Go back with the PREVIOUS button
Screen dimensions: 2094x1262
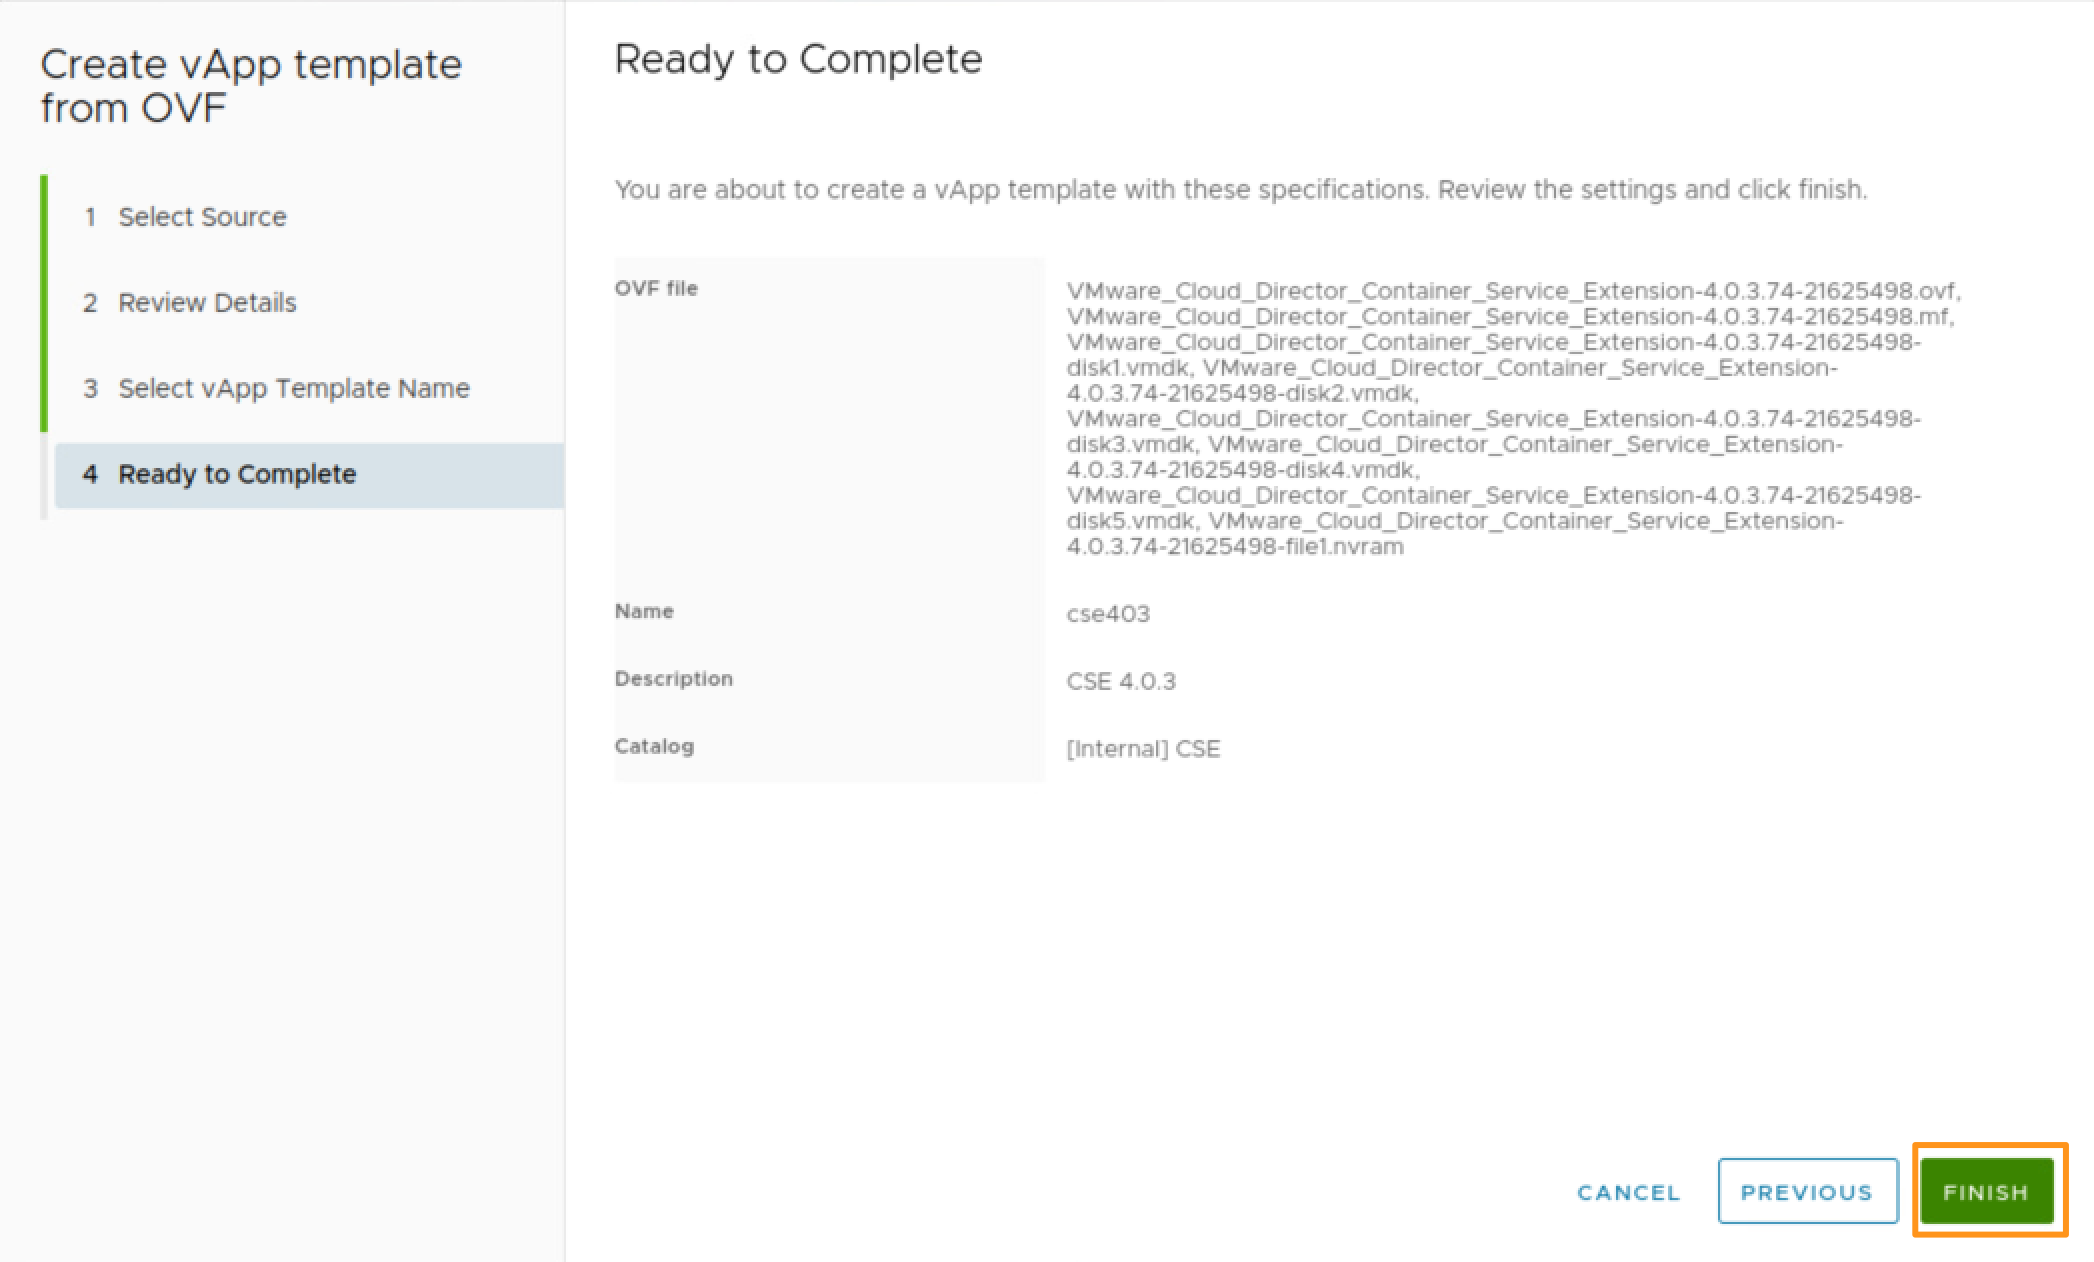1807,1191
